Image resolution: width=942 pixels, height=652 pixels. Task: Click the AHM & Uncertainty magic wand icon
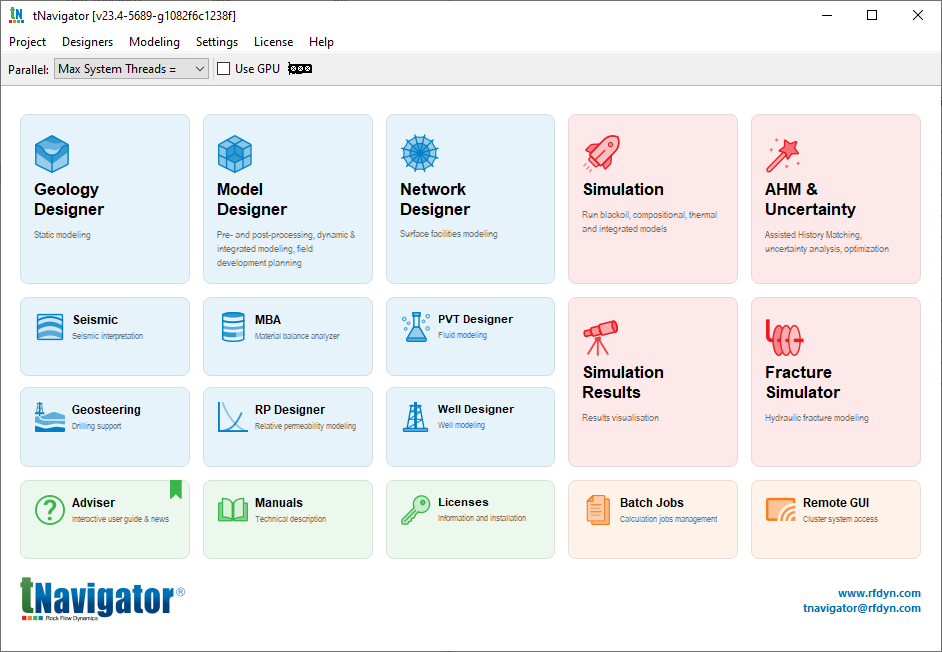[x=783, y=155]
